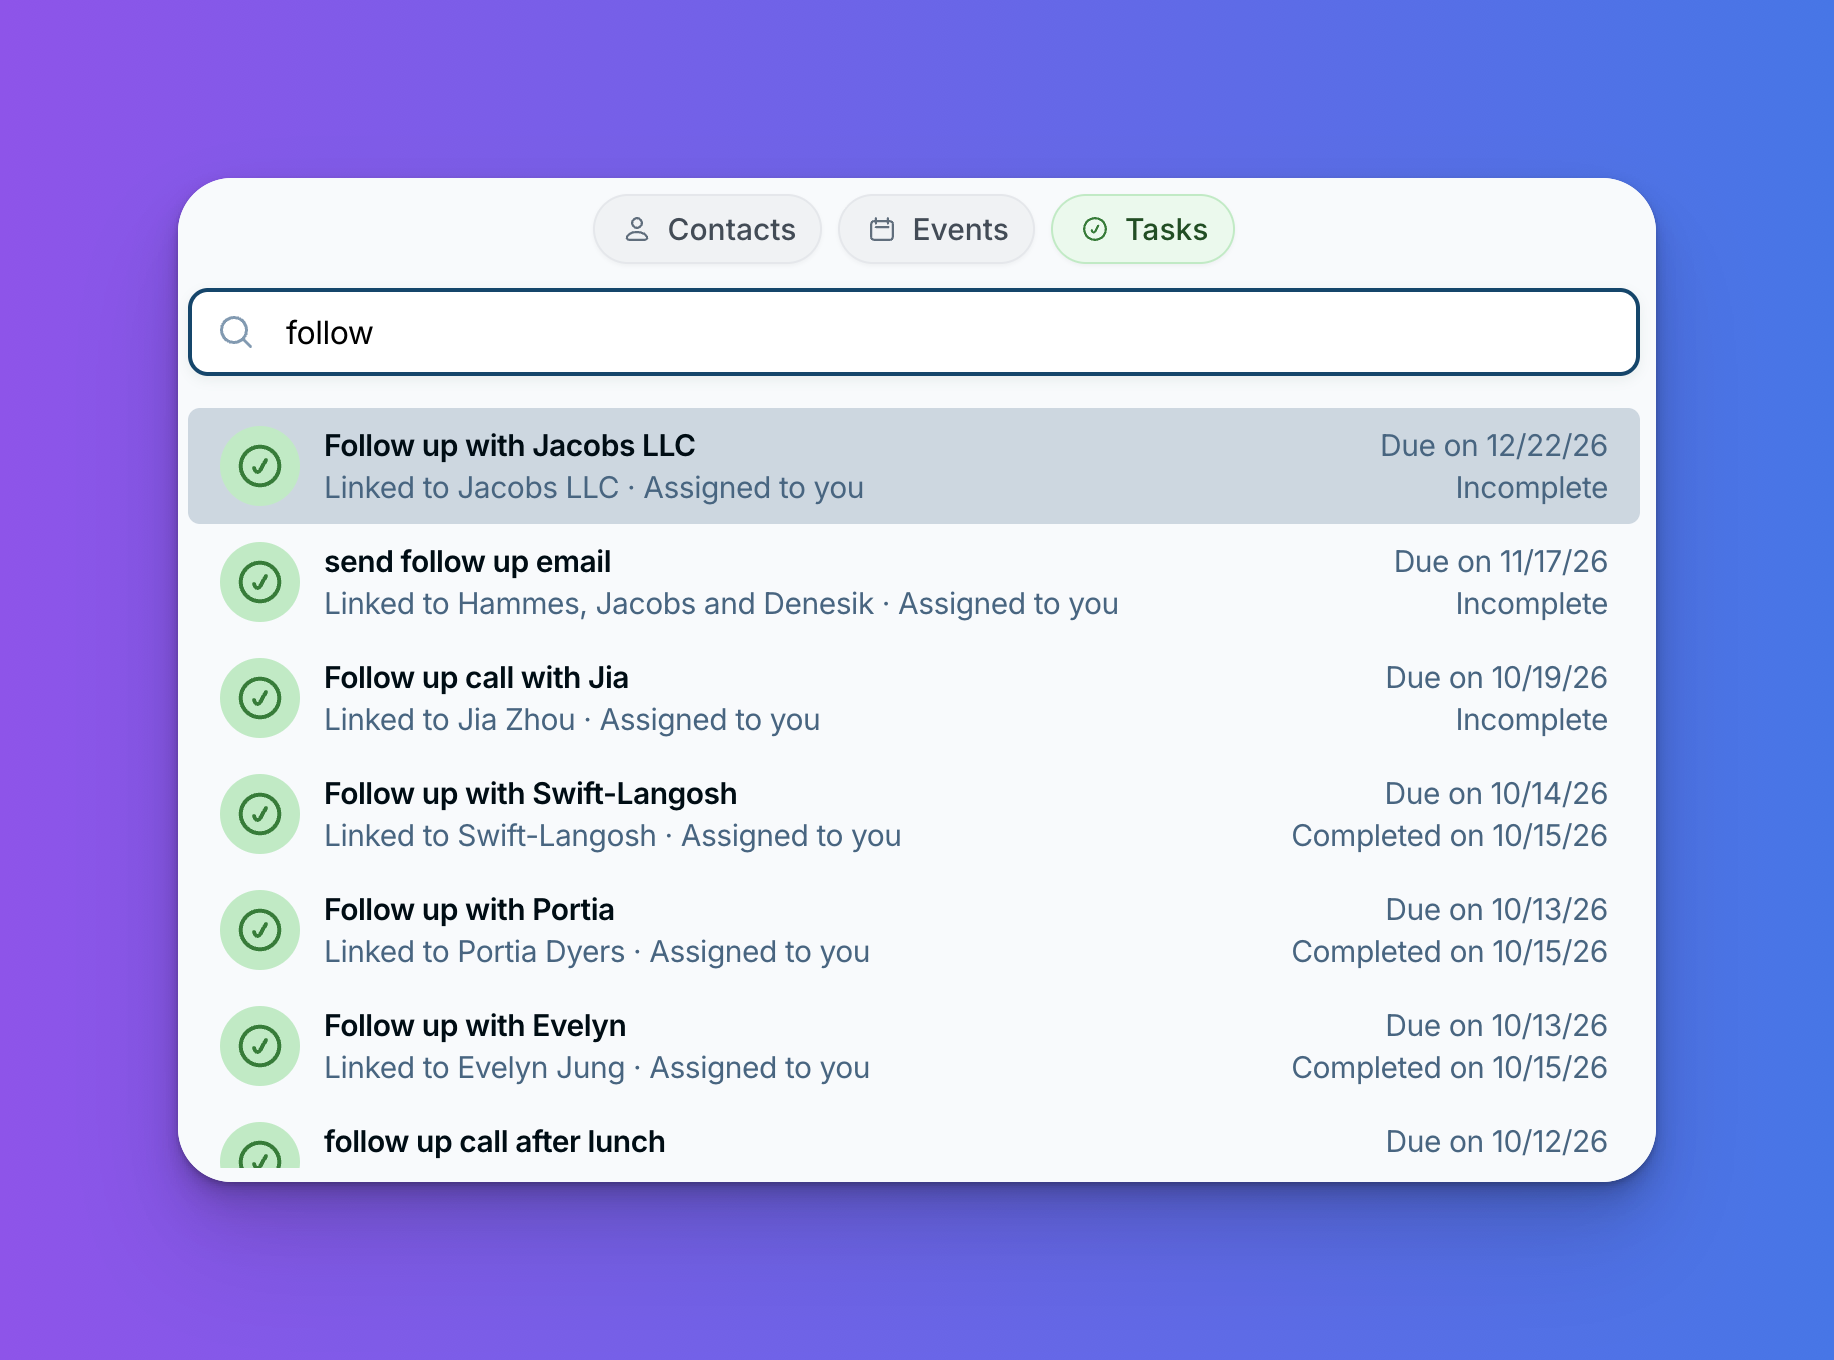
Task: Switch to the Events tab
Action: click(x=936, y=229)
